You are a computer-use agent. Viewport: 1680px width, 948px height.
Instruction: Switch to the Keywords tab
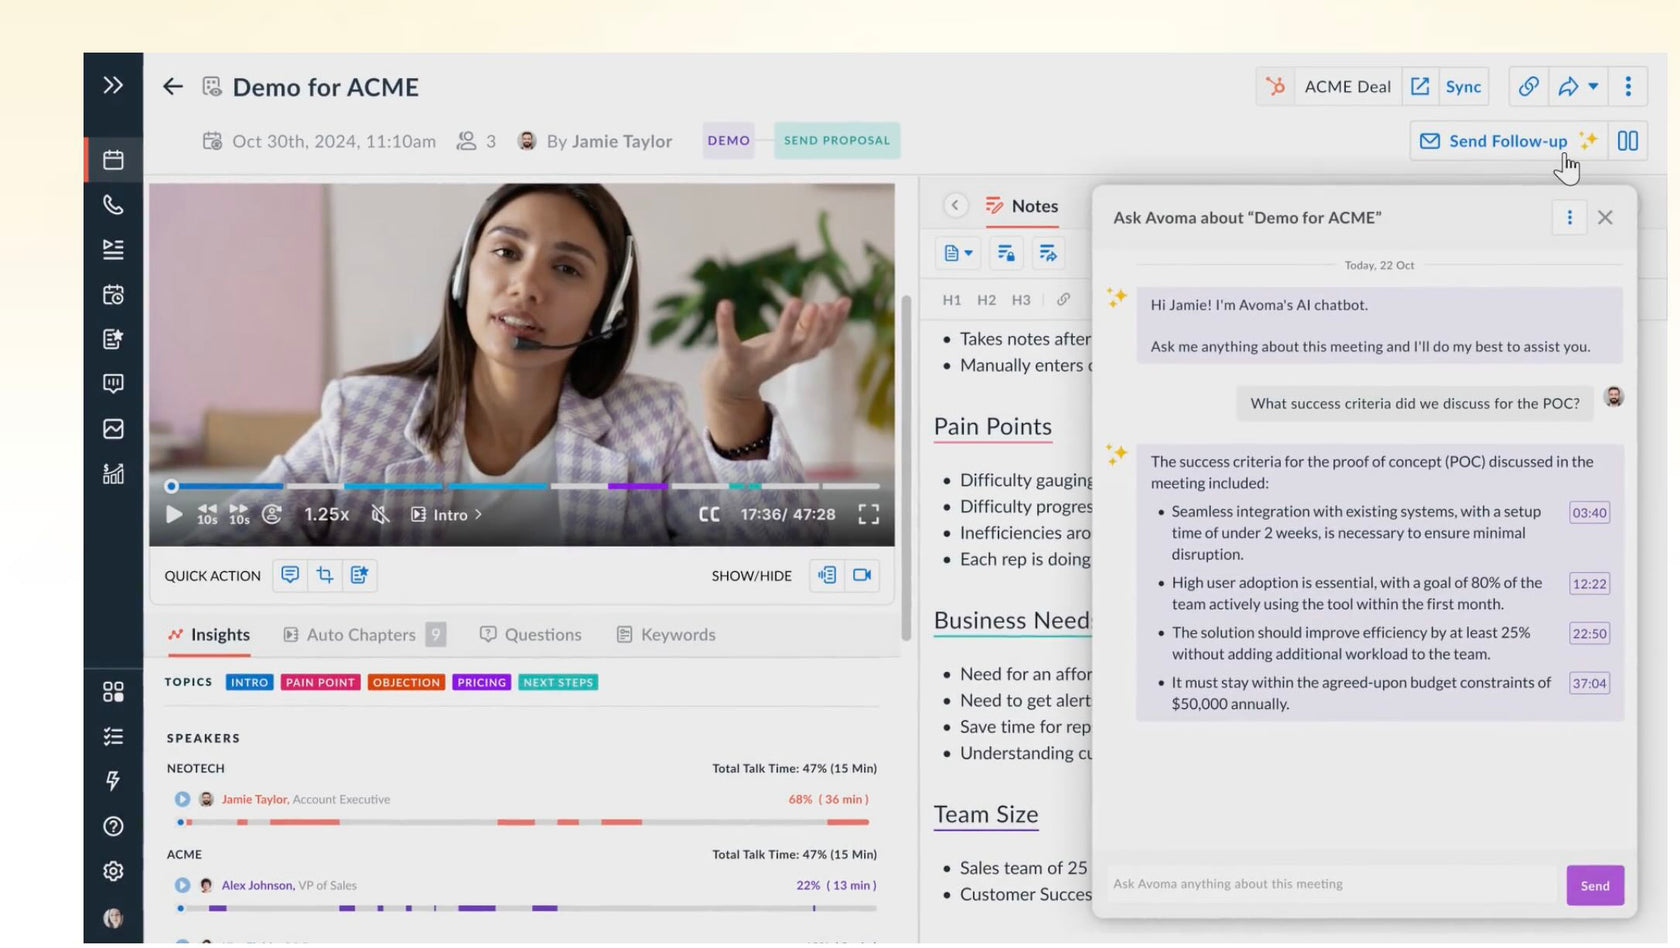pyautogui.click(x=666, y=635)
